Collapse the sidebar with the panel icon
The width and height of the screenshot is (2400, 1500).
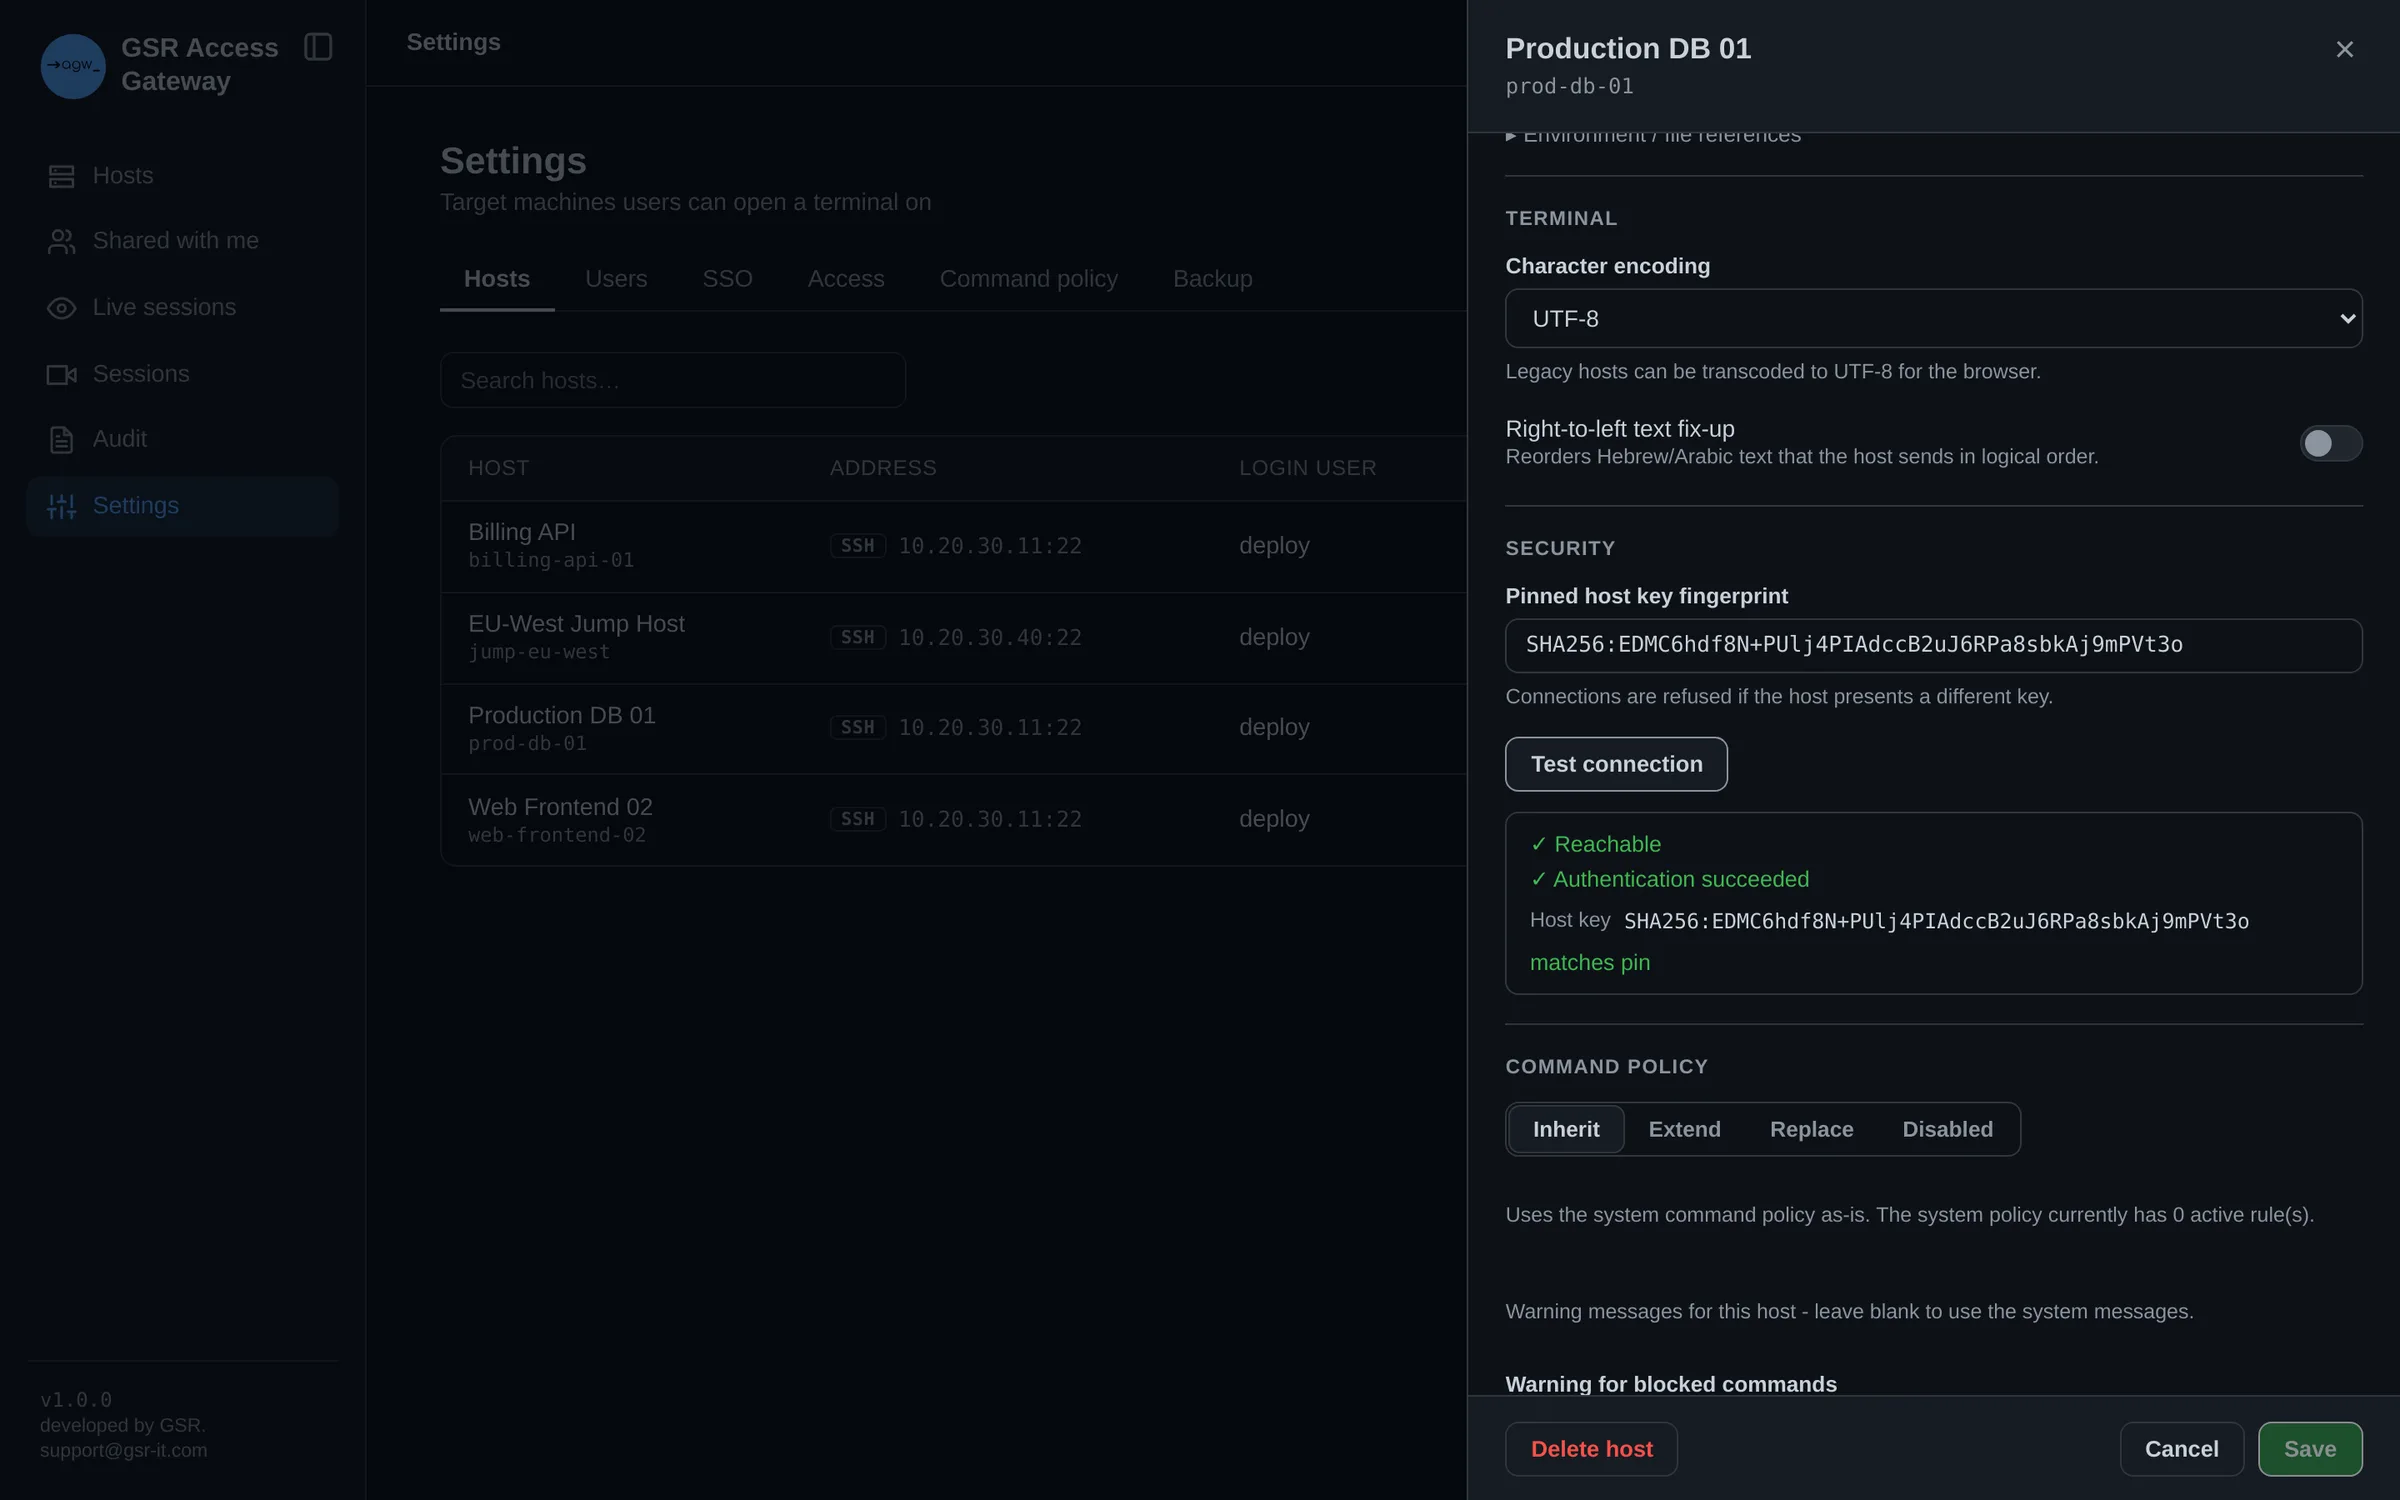318,47
